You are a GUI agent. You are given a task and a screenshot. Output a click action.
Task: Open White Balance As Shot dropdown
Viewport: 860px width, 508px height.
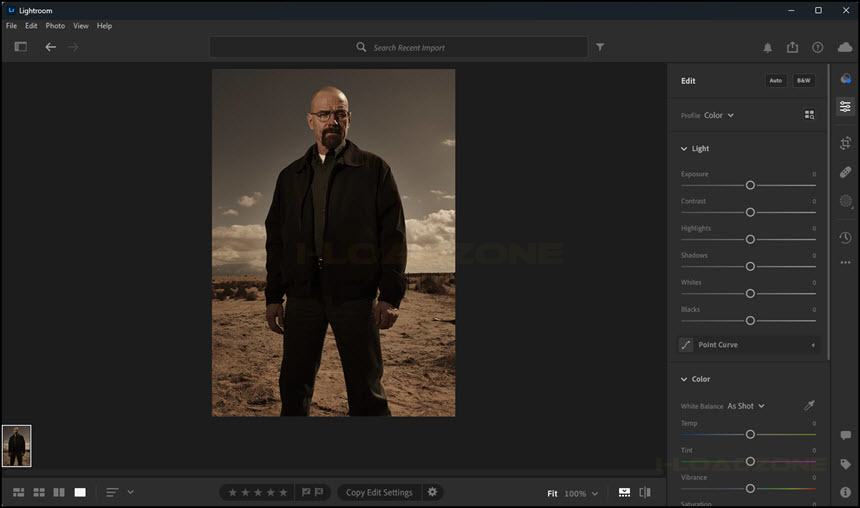pyautogui.click(x=746, y=406)
